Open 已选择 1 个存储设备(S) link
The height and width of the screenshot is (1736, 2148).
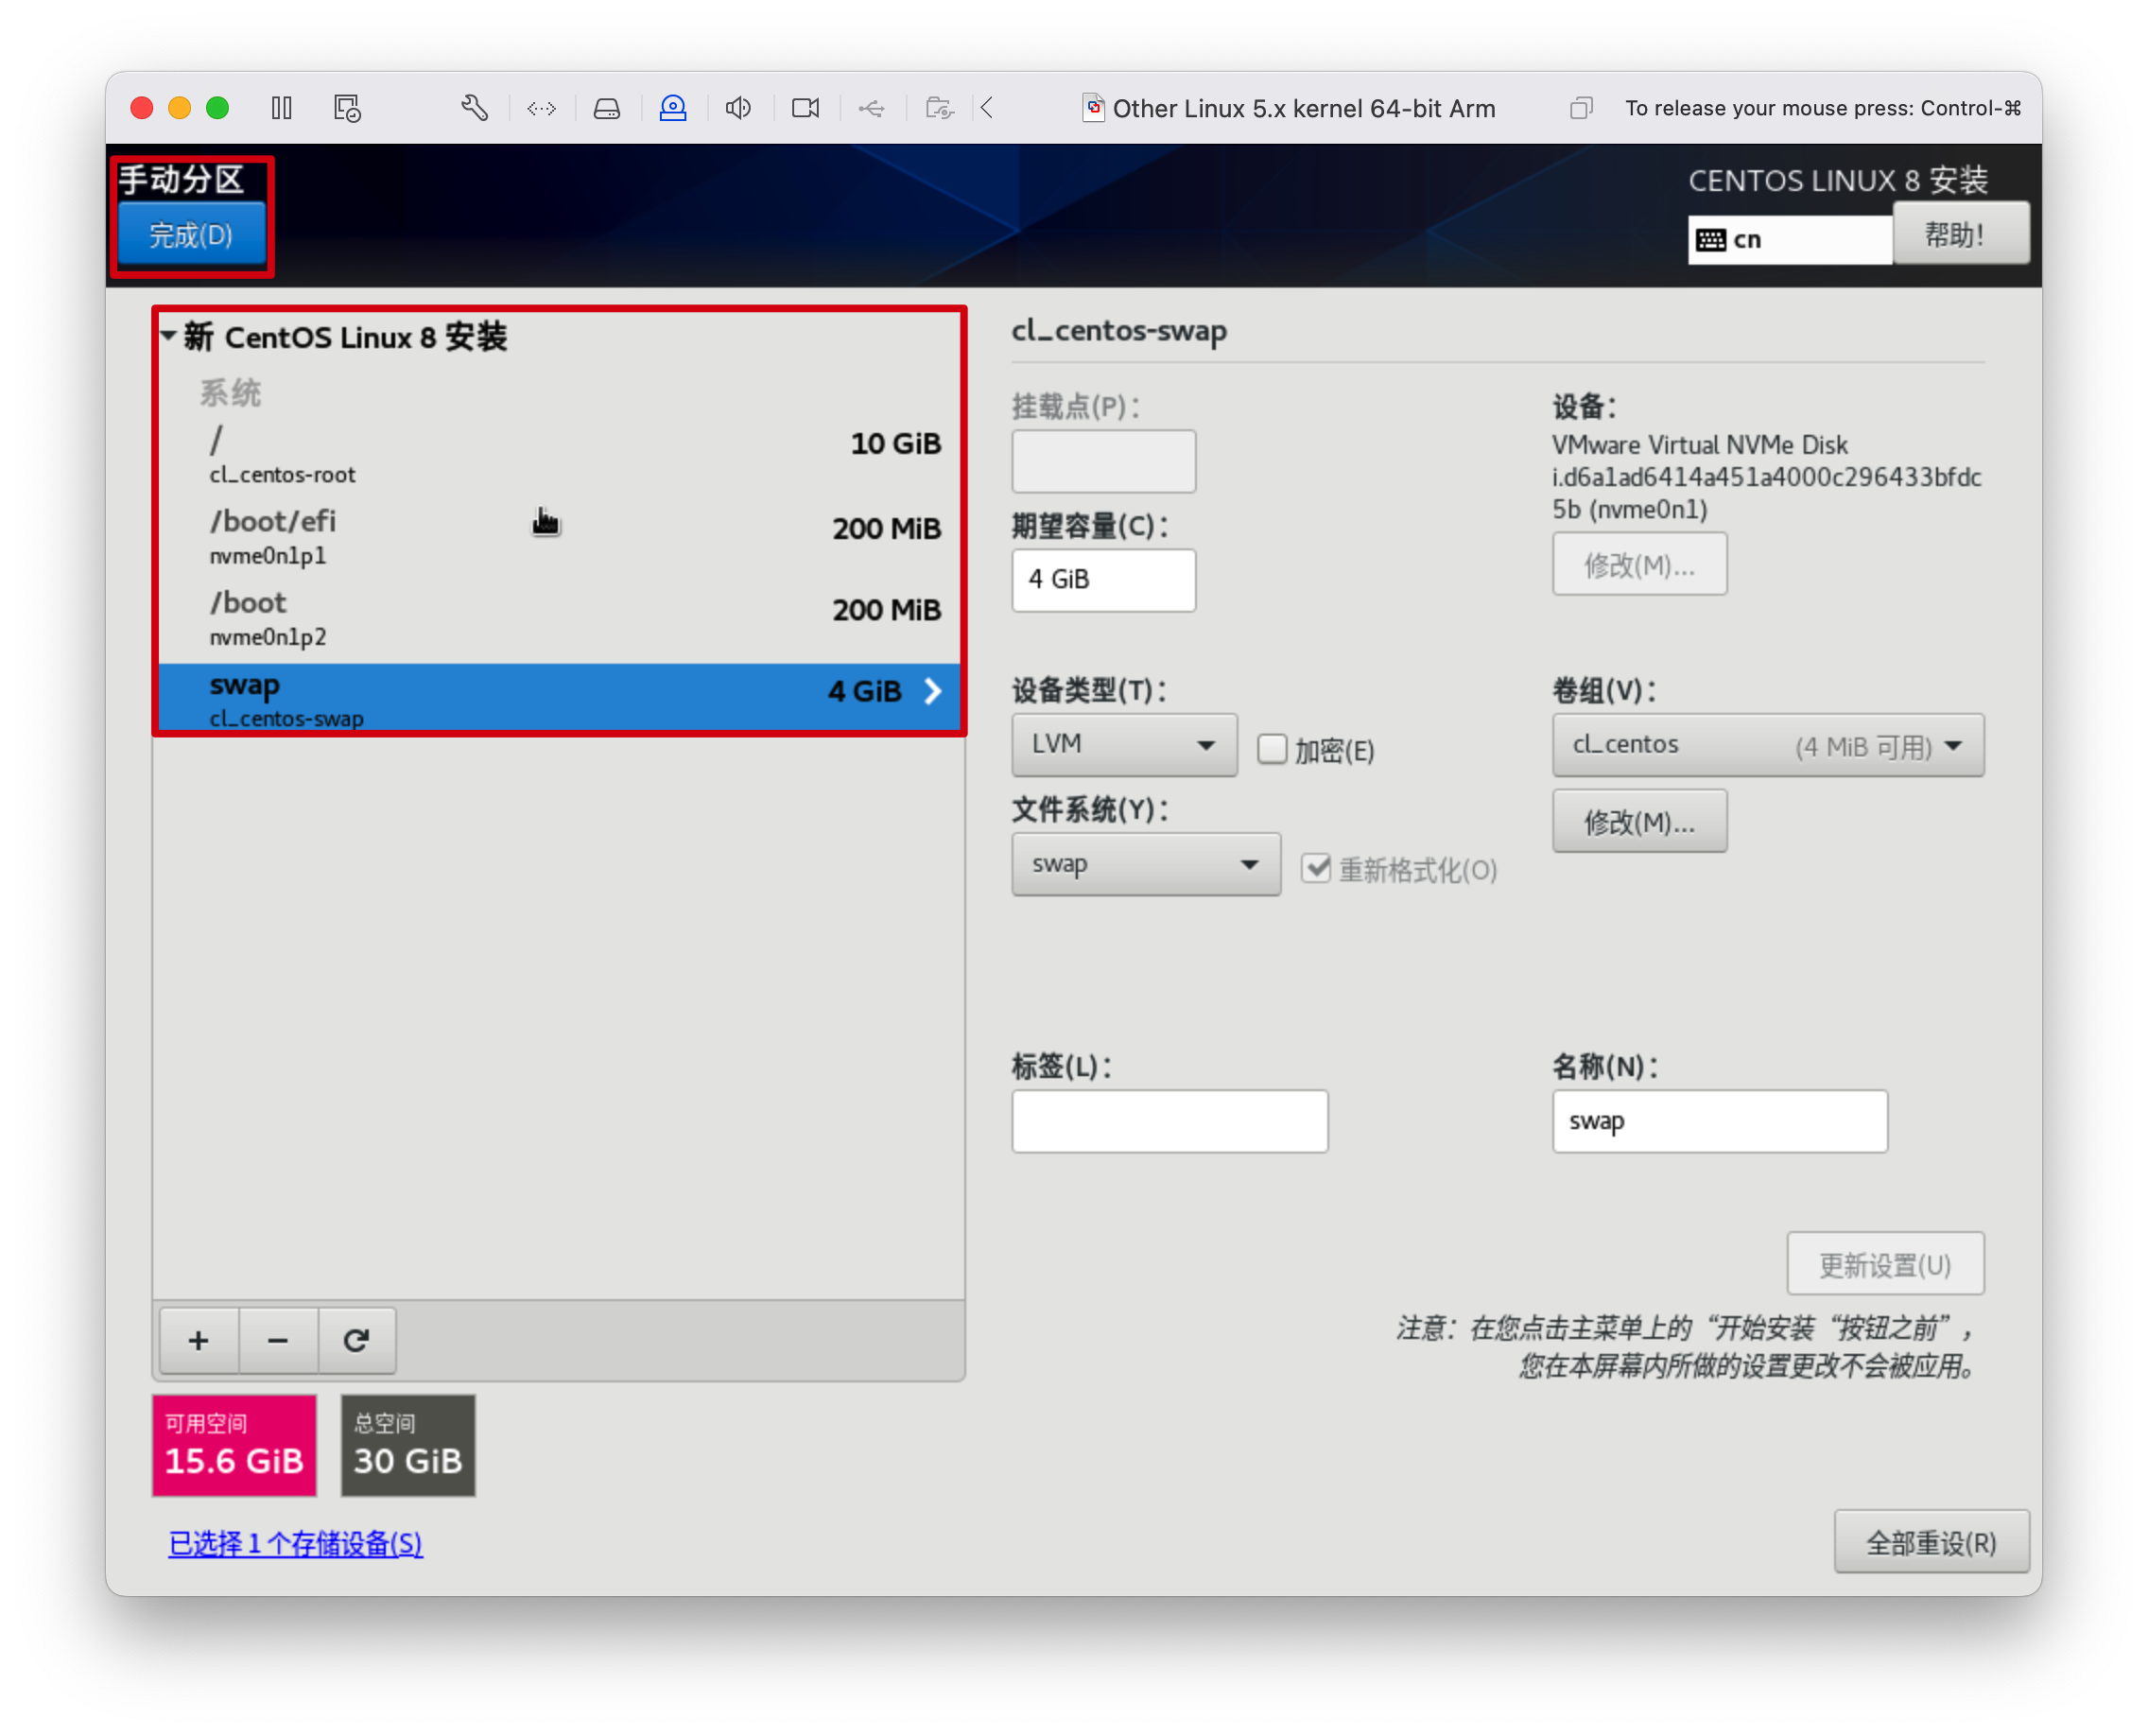pos(296,1543)
